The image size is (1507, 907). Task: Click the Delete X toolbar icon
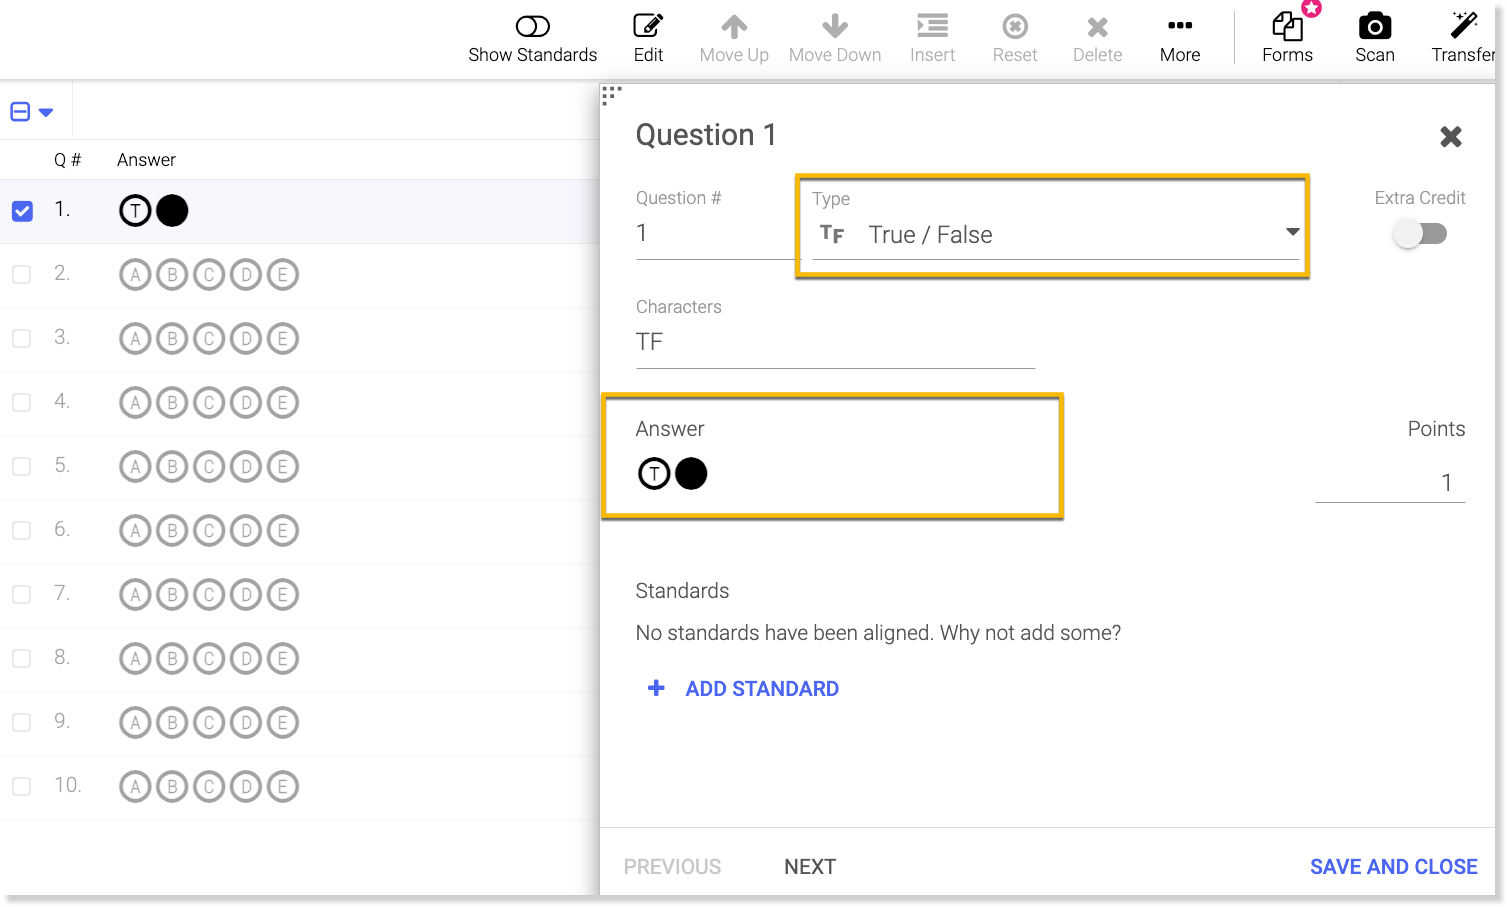[1097, 27]
